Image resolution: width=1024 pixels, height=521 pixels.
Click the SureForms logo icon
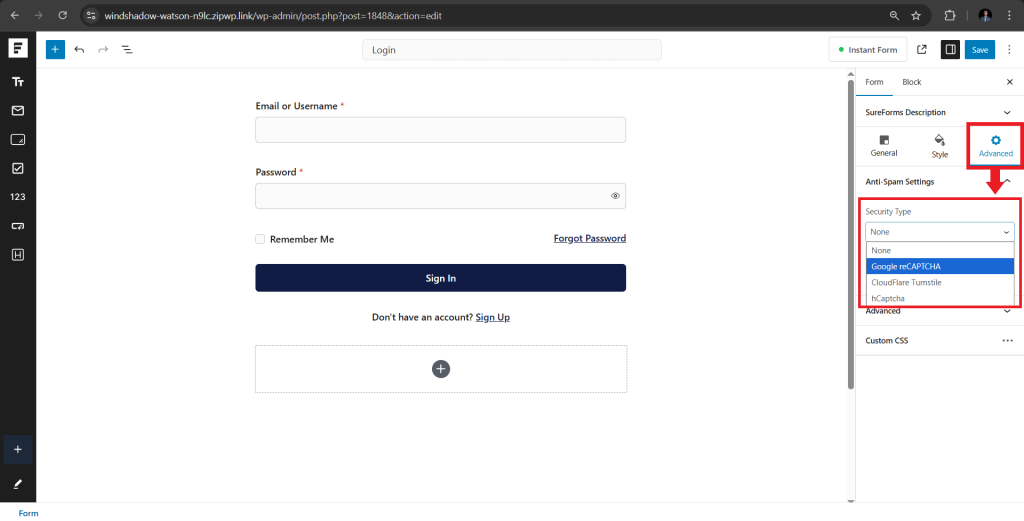point(18,49)
